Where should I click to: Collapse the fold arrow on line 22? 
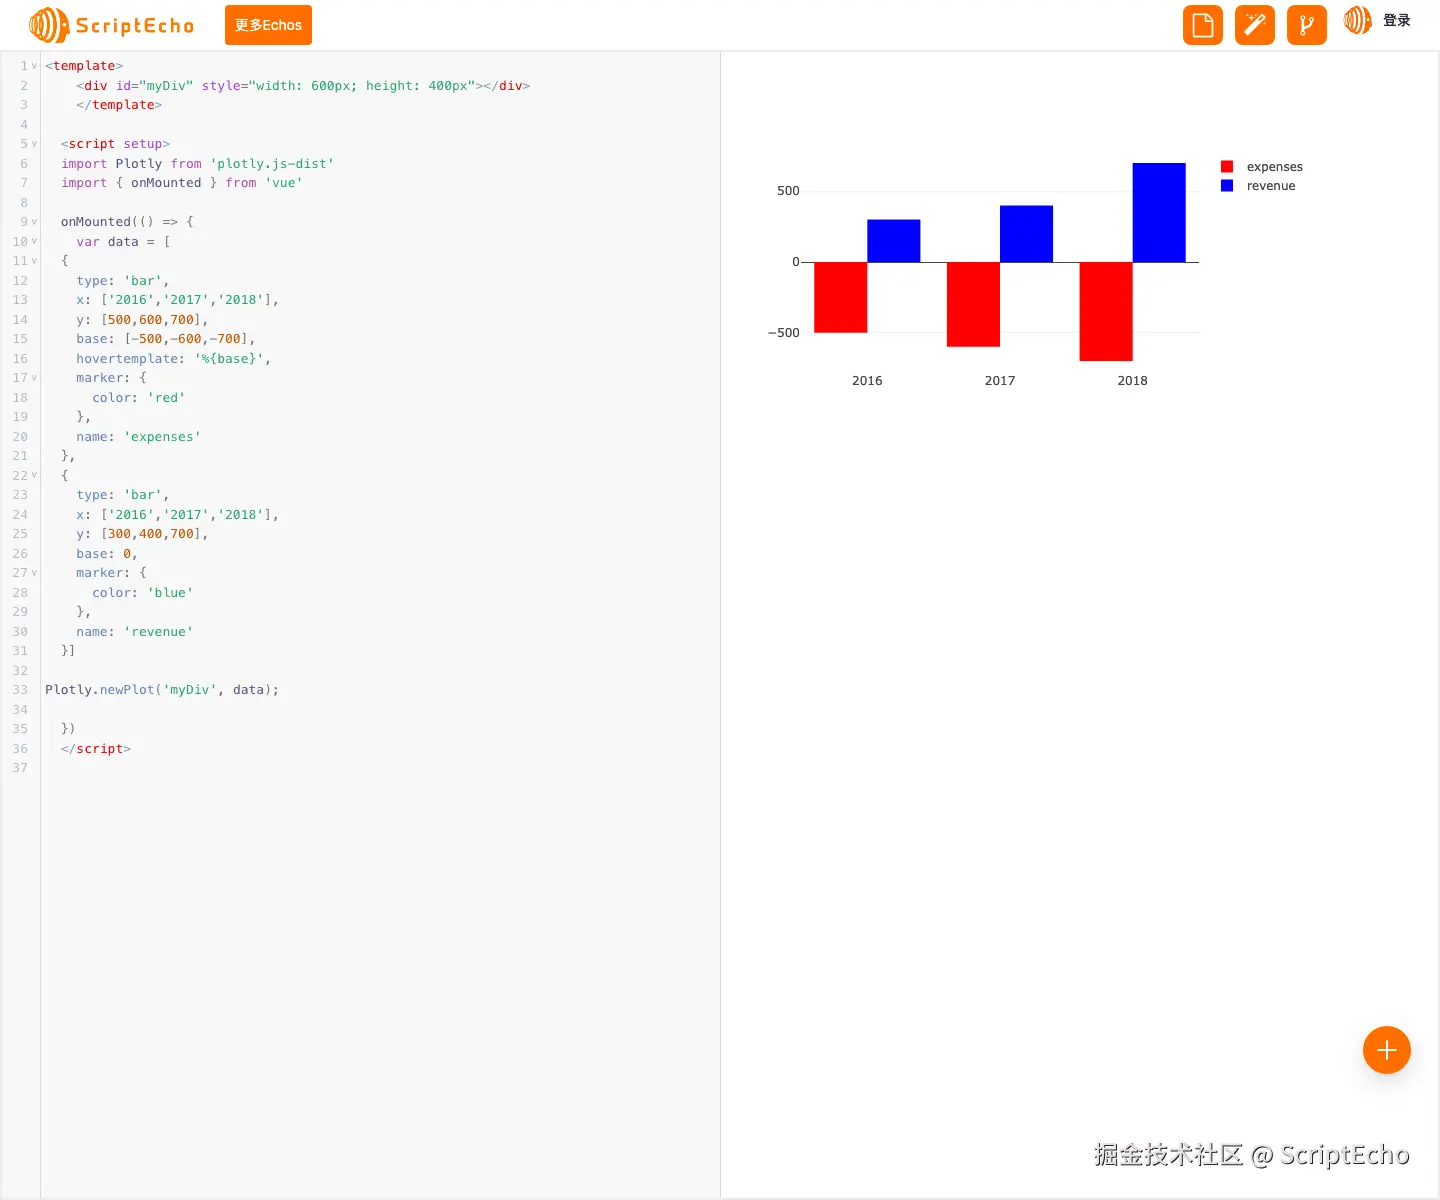click(x=34, y=475)
